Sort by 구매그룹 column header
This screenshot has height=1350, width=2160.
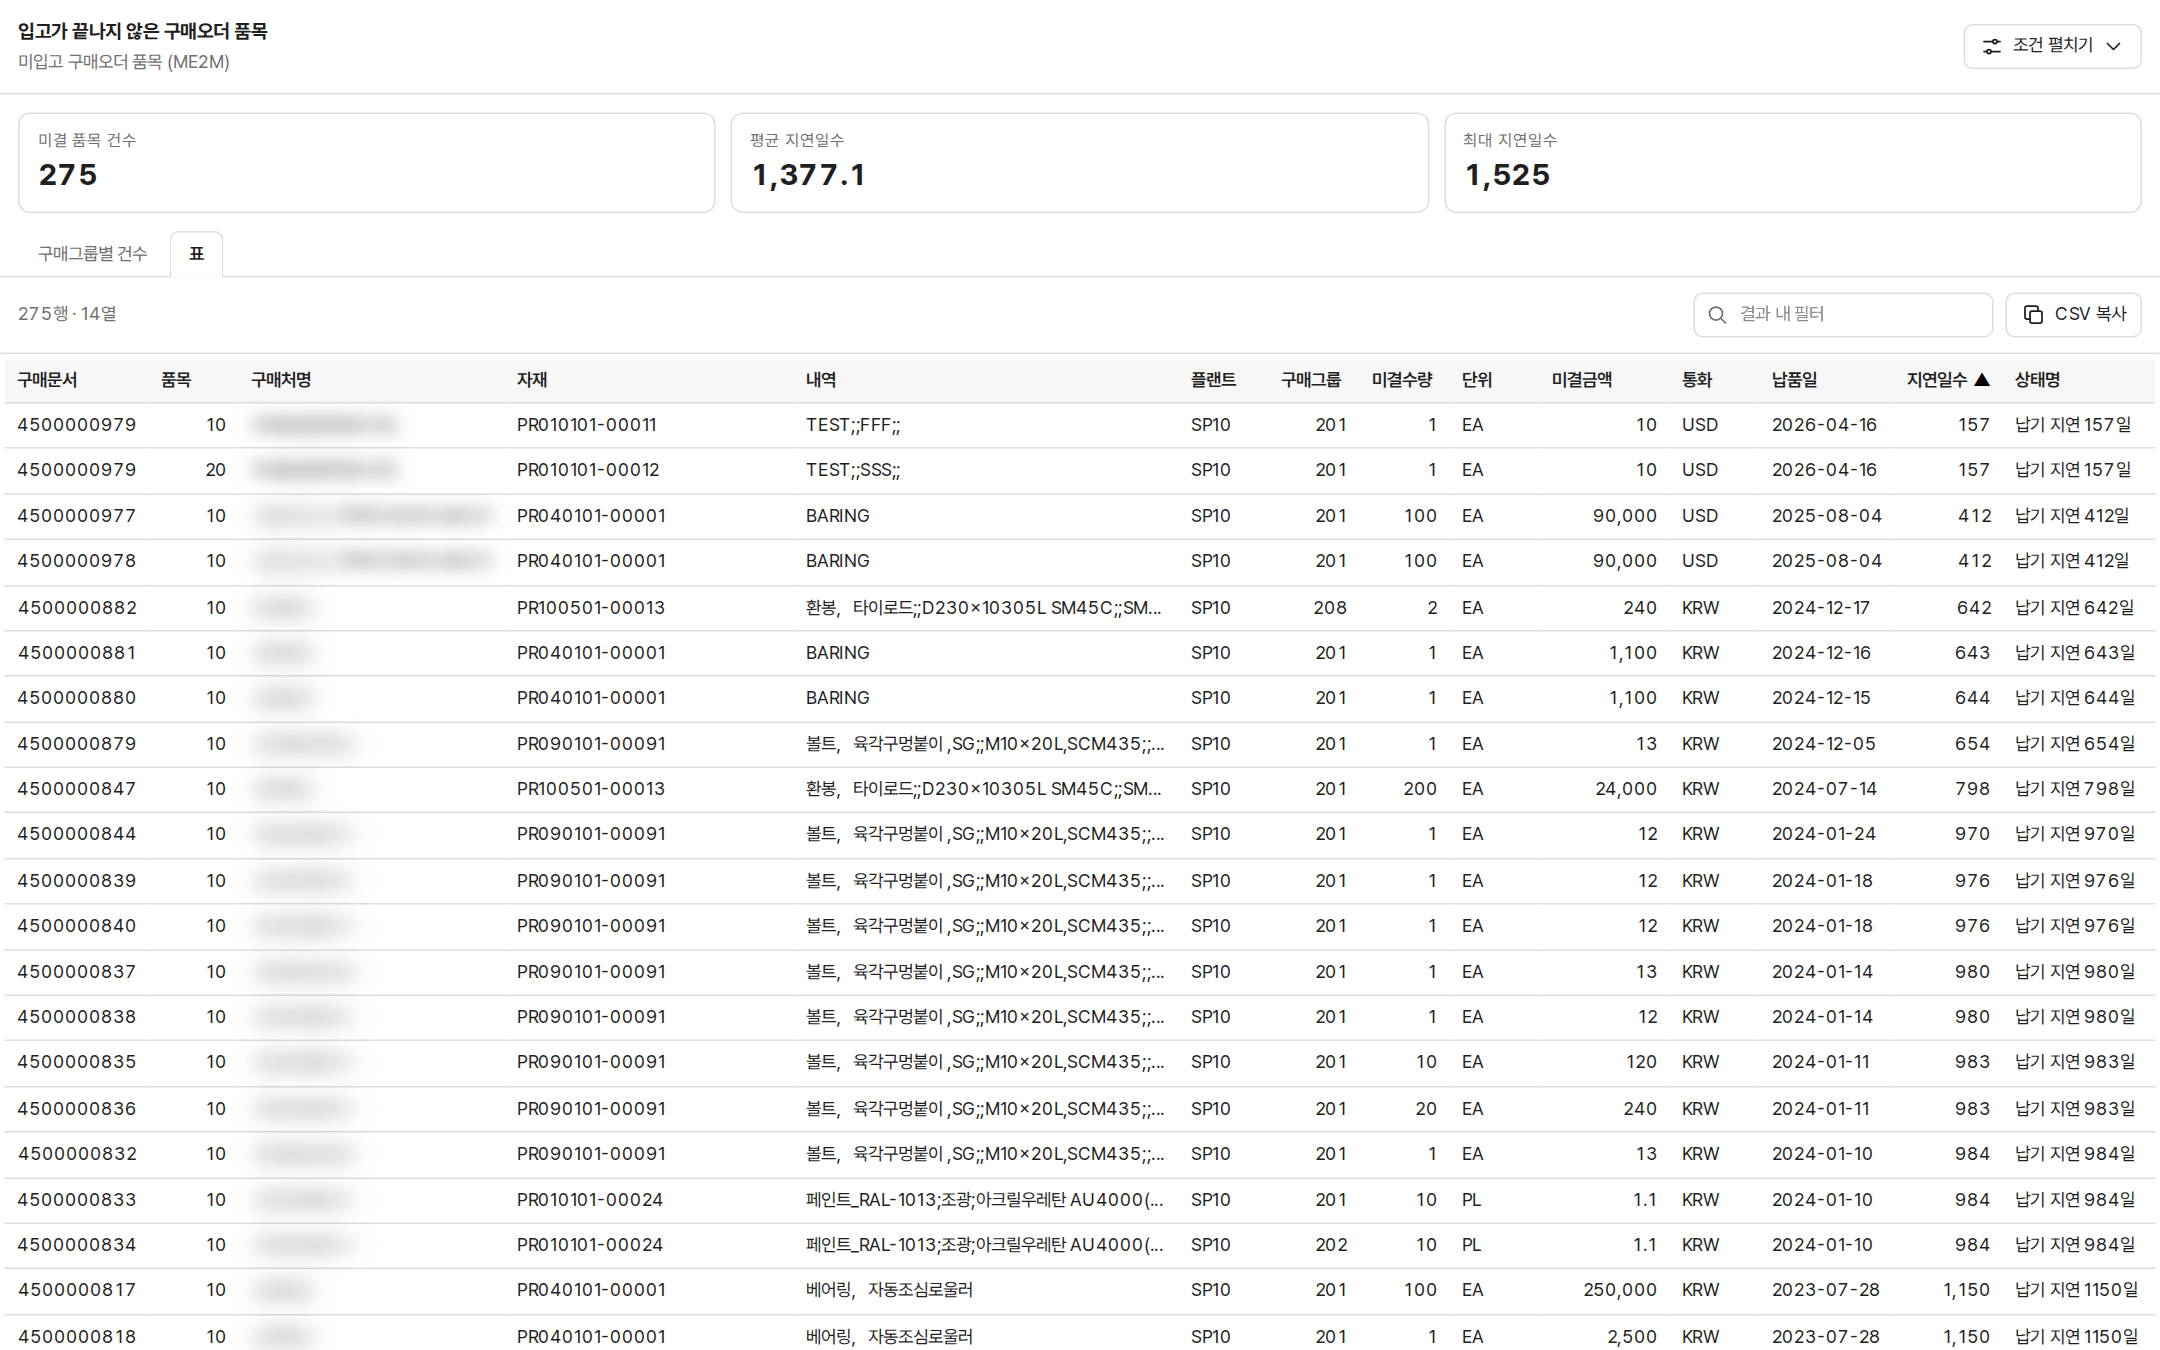(x=1311, y=380)
